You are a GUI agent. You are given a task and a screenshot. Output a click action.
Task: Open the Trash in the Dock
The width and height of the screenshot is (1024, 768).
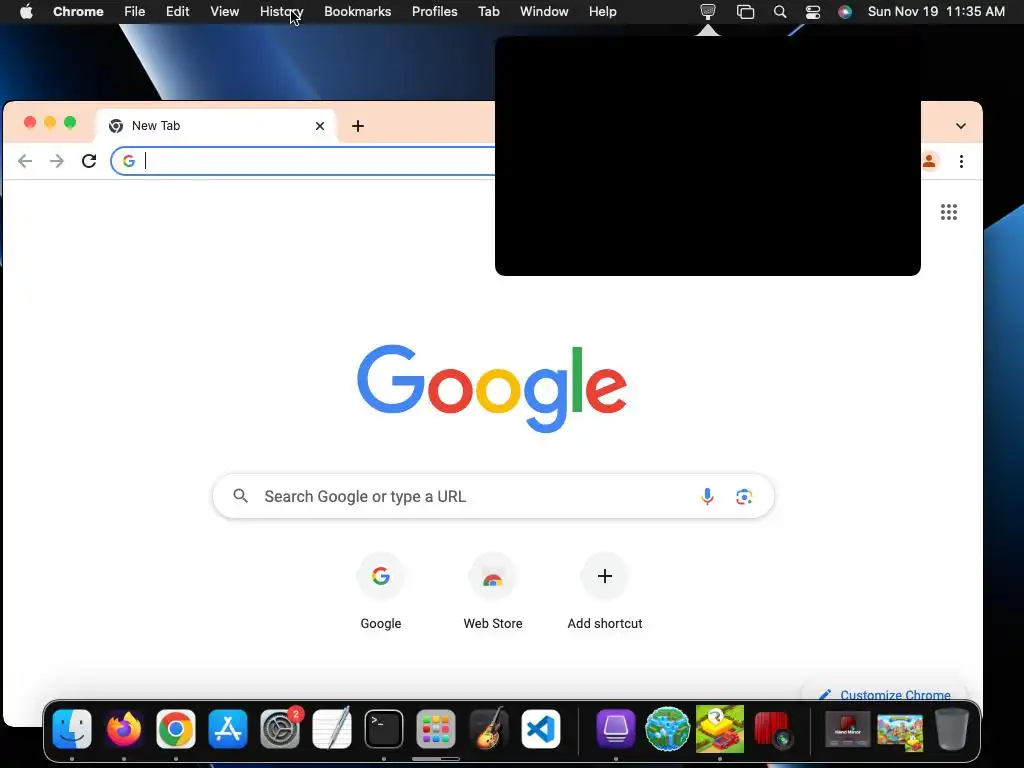pyautogui.click(x=952, y=729)
